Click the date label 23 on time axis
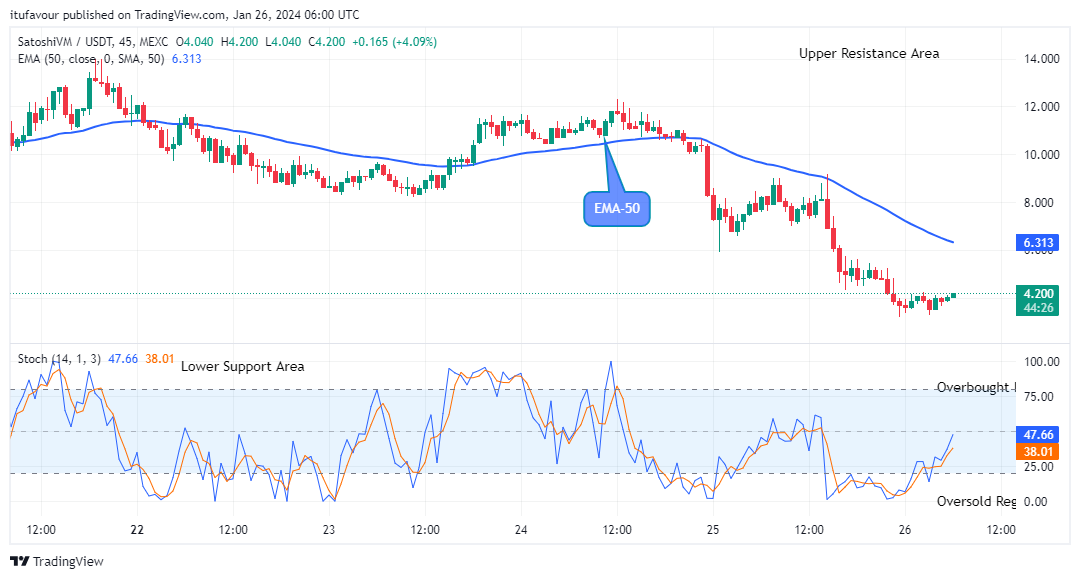Viewport: 1080px width, 579px height. [329, 529]
